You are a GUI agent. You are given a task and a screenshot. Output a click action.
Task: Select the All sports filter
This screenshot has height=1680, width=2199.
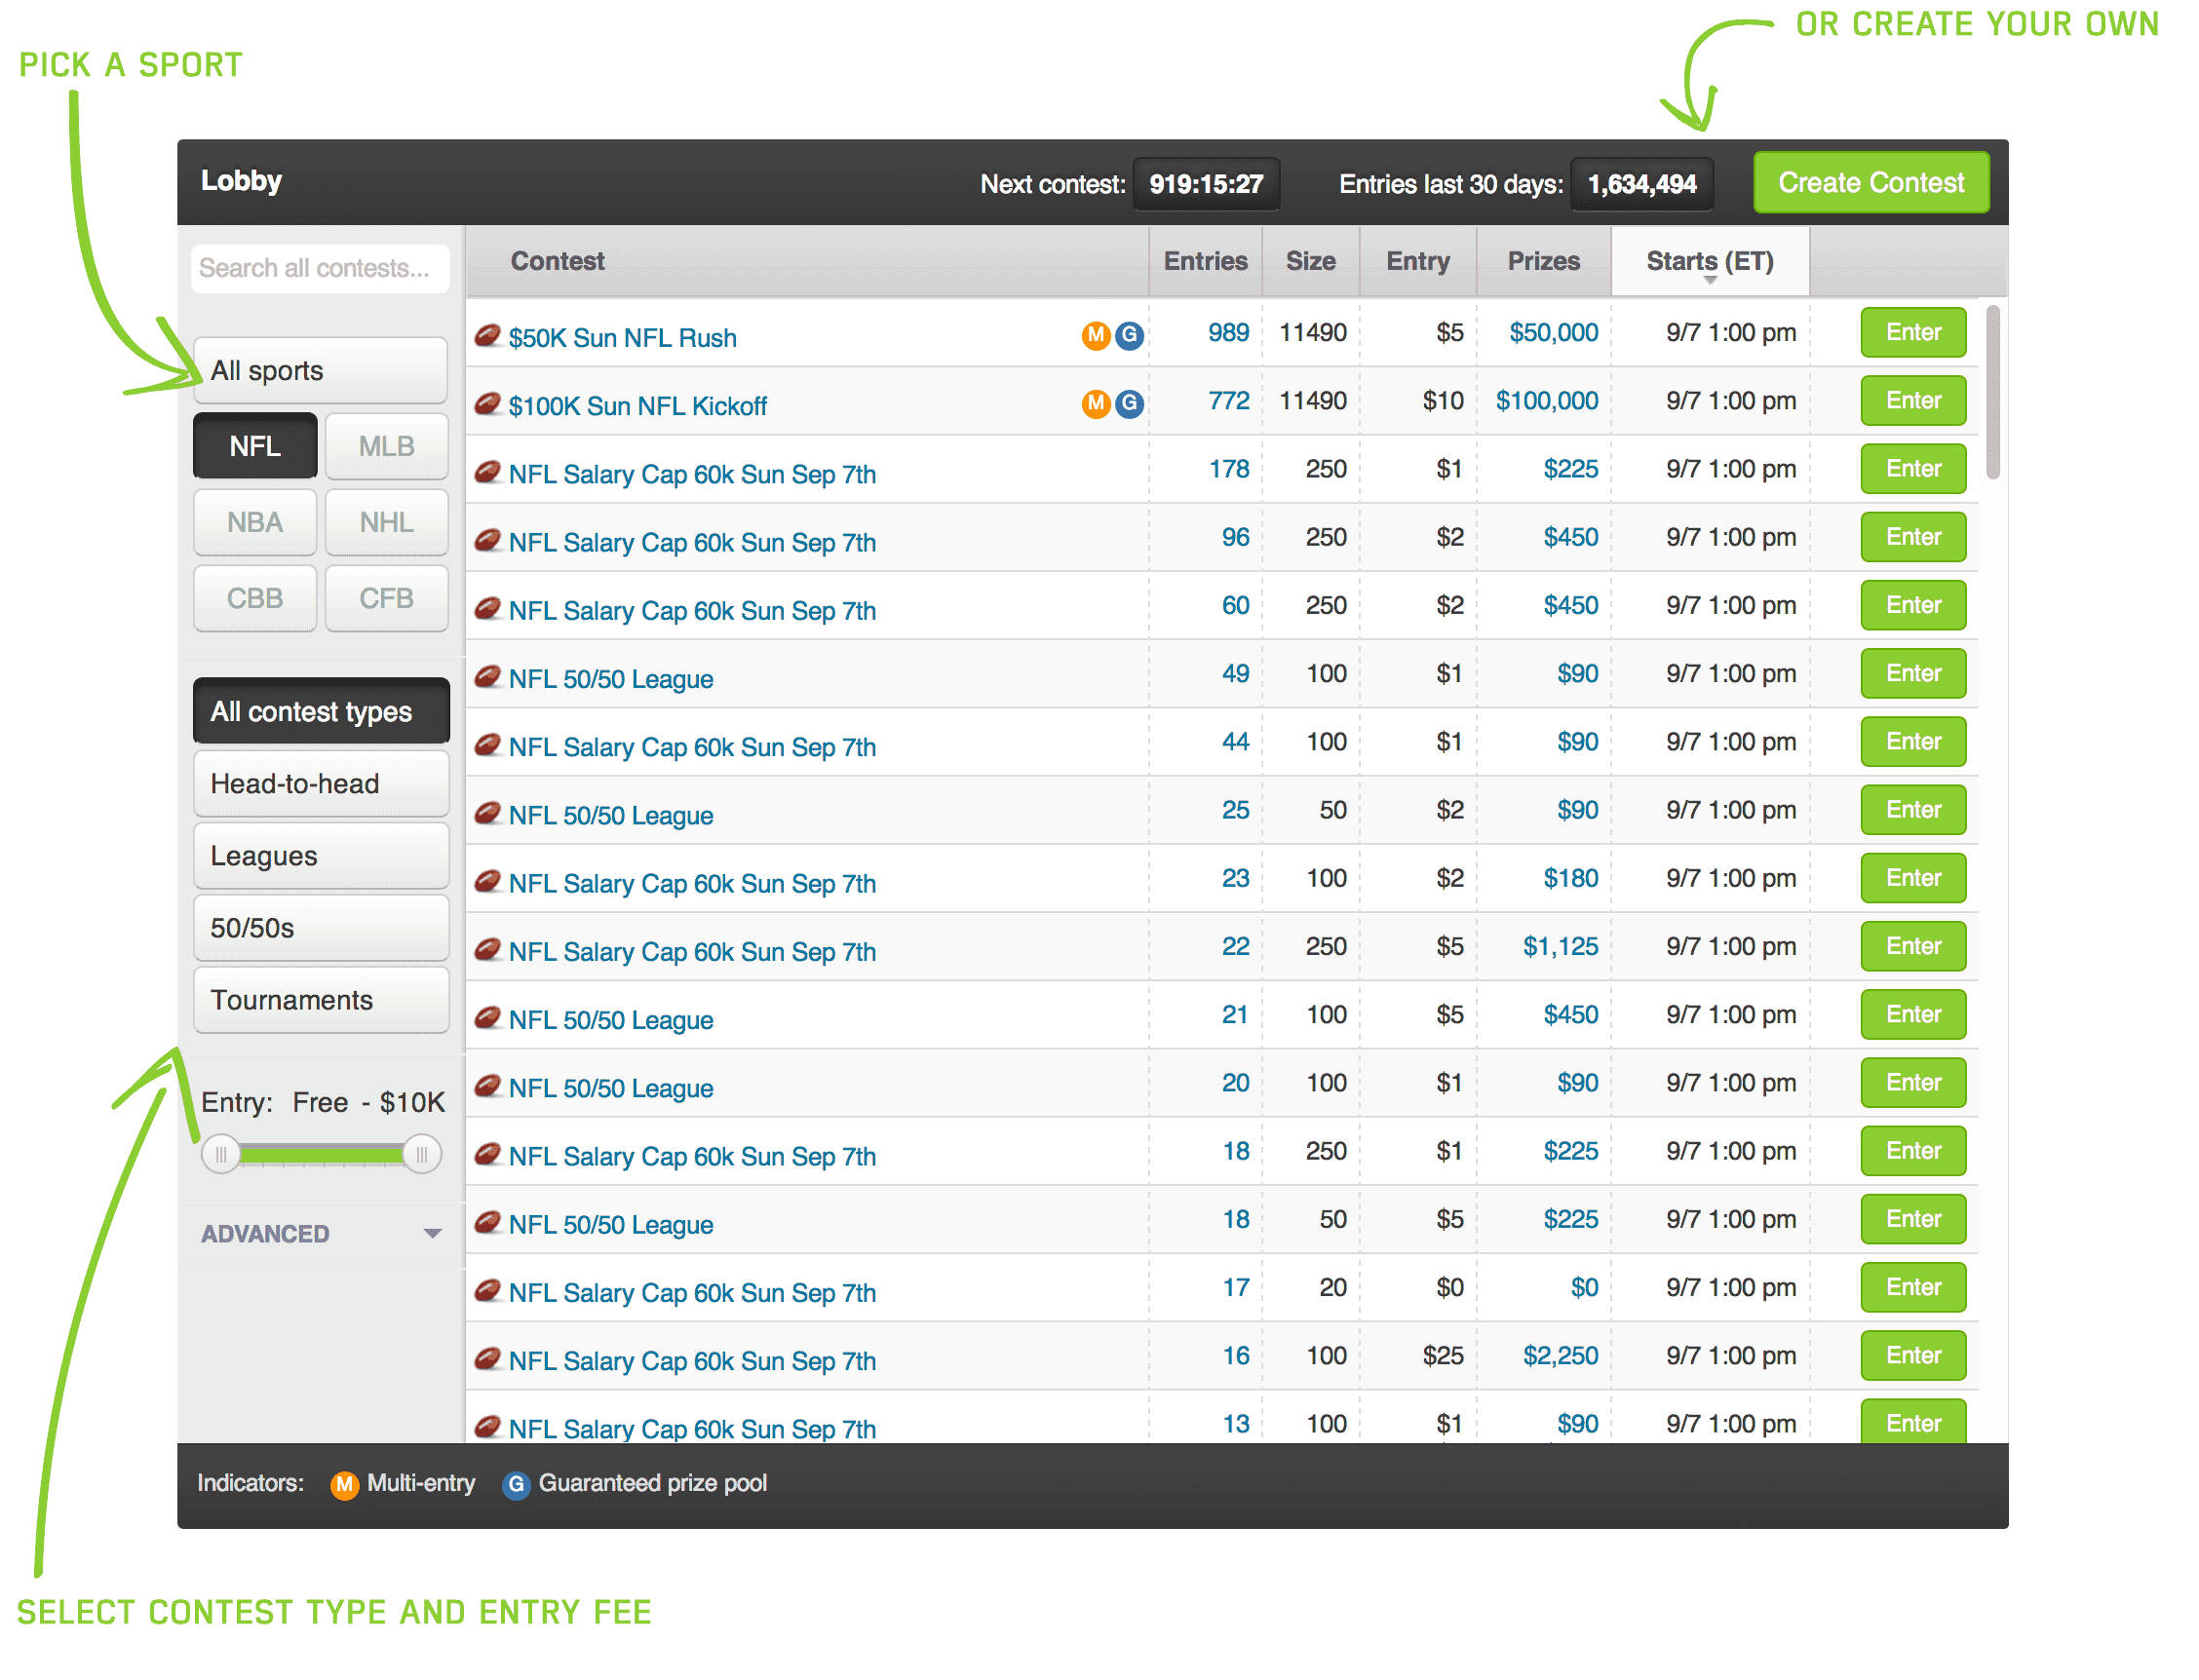tap(320, 370)
